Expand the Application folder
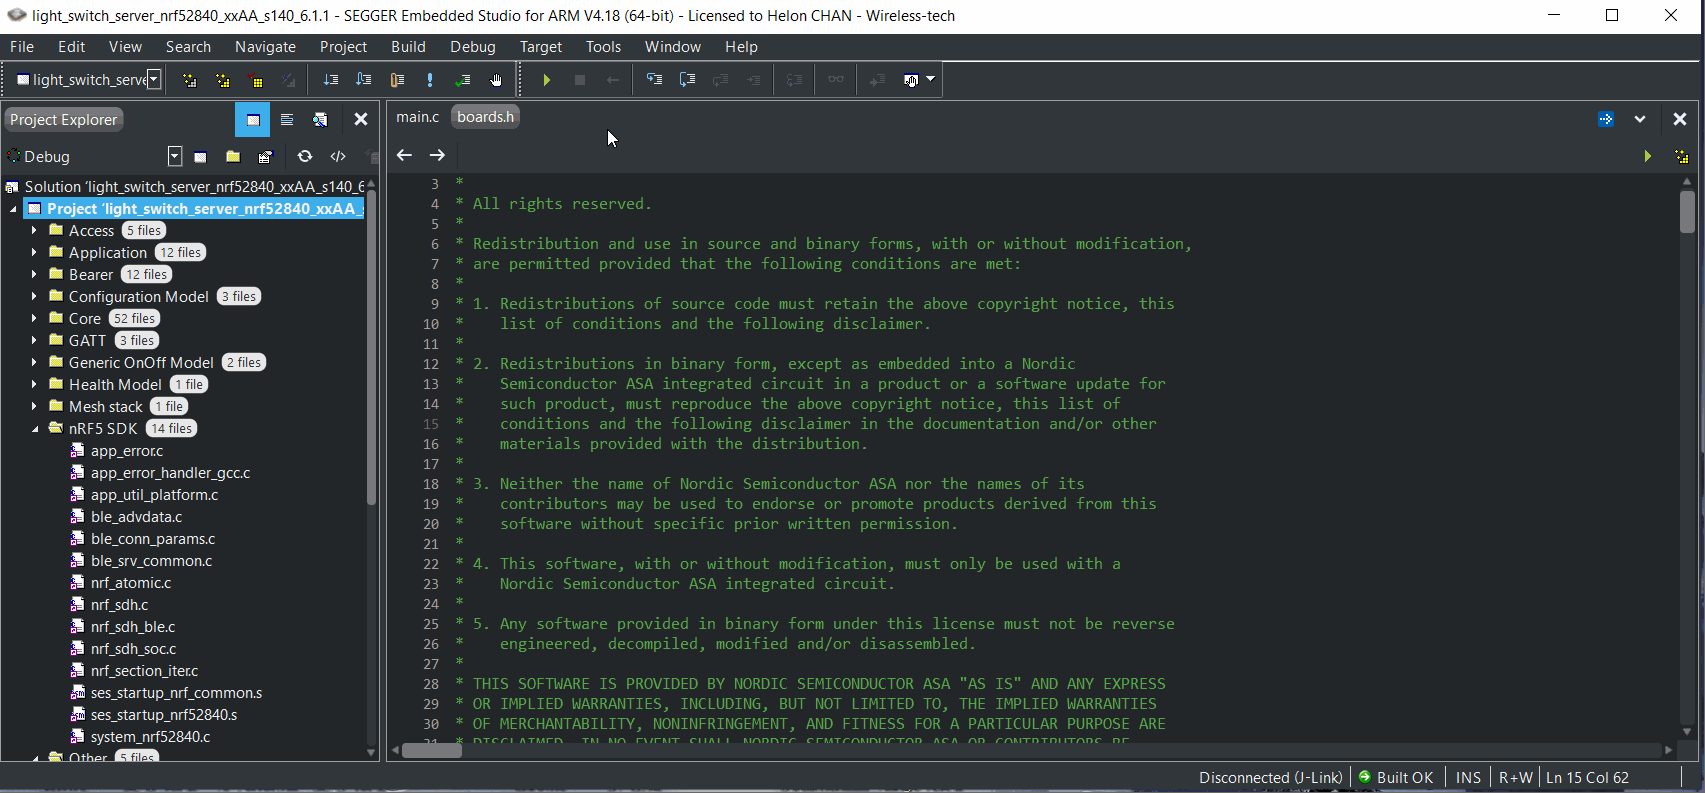Screen dimensions: 1705x793 tap(34, 253)
